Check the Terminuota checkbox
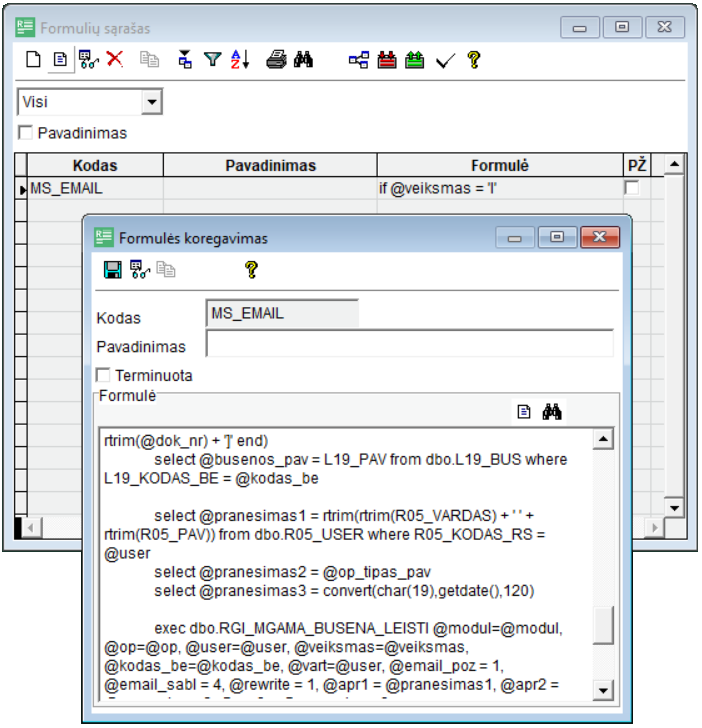The height and width of the screenshot is (728, 702). coord(103,376)
